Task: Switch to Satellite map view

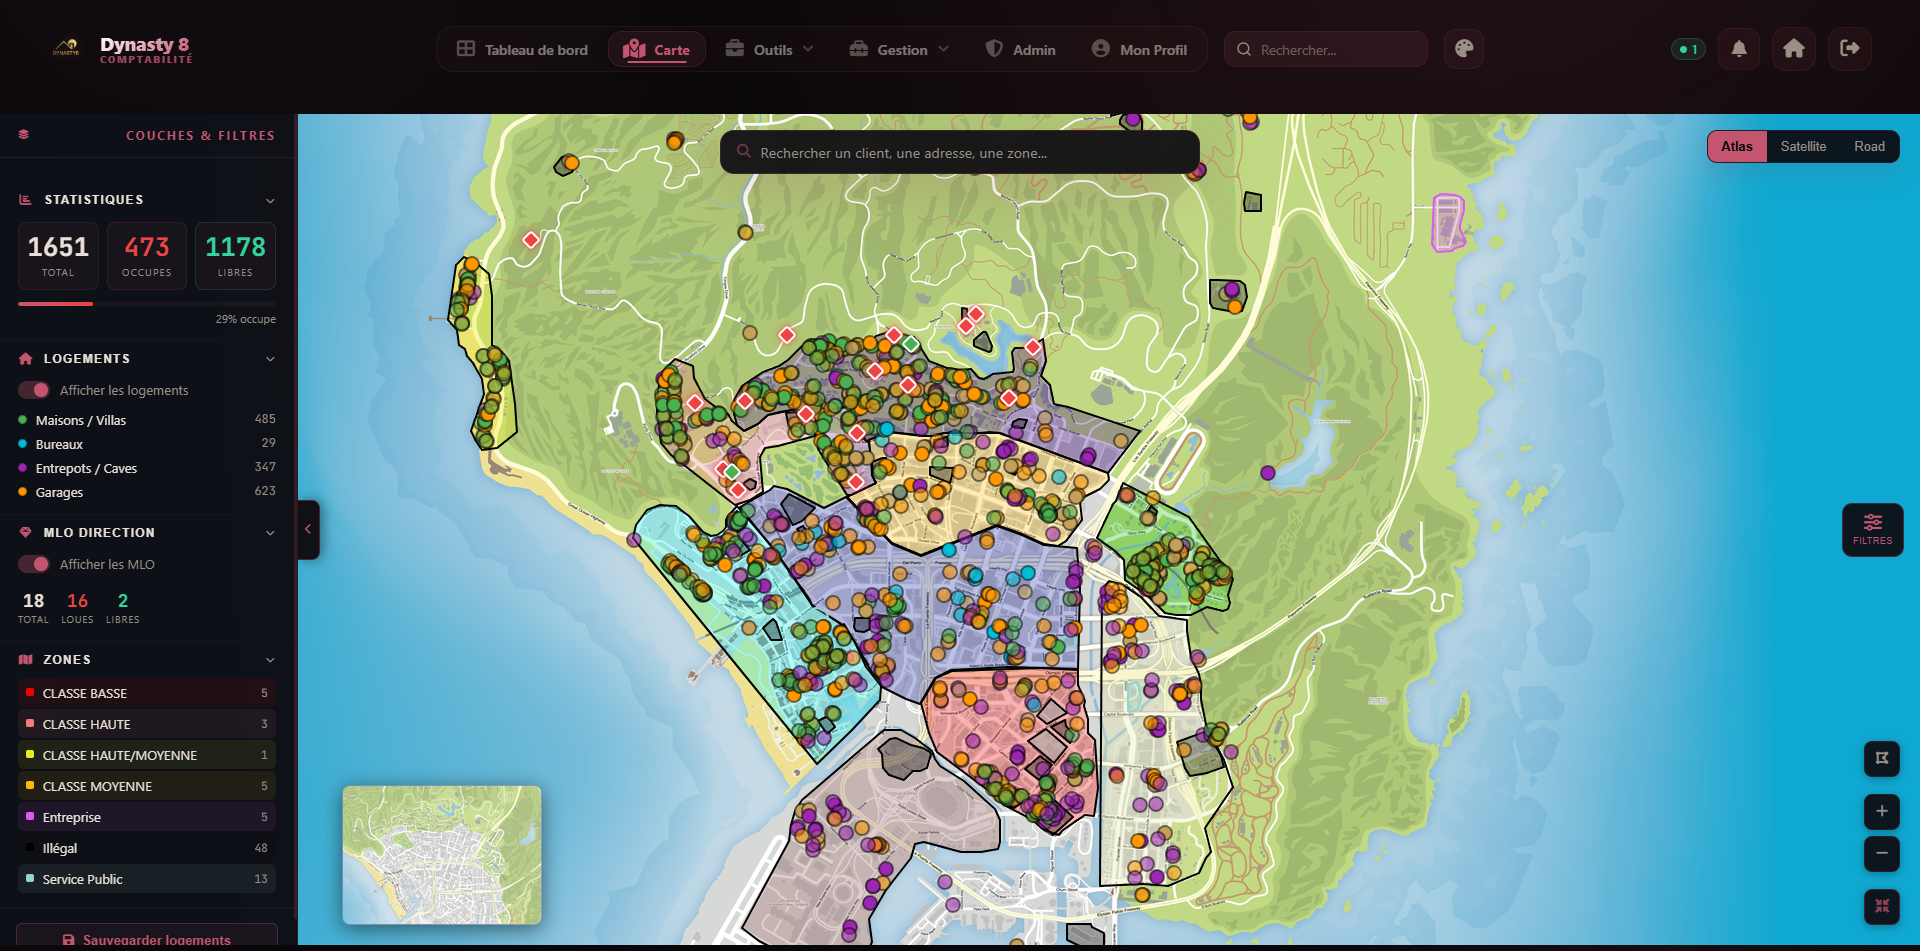Action: coord(1802,147)
